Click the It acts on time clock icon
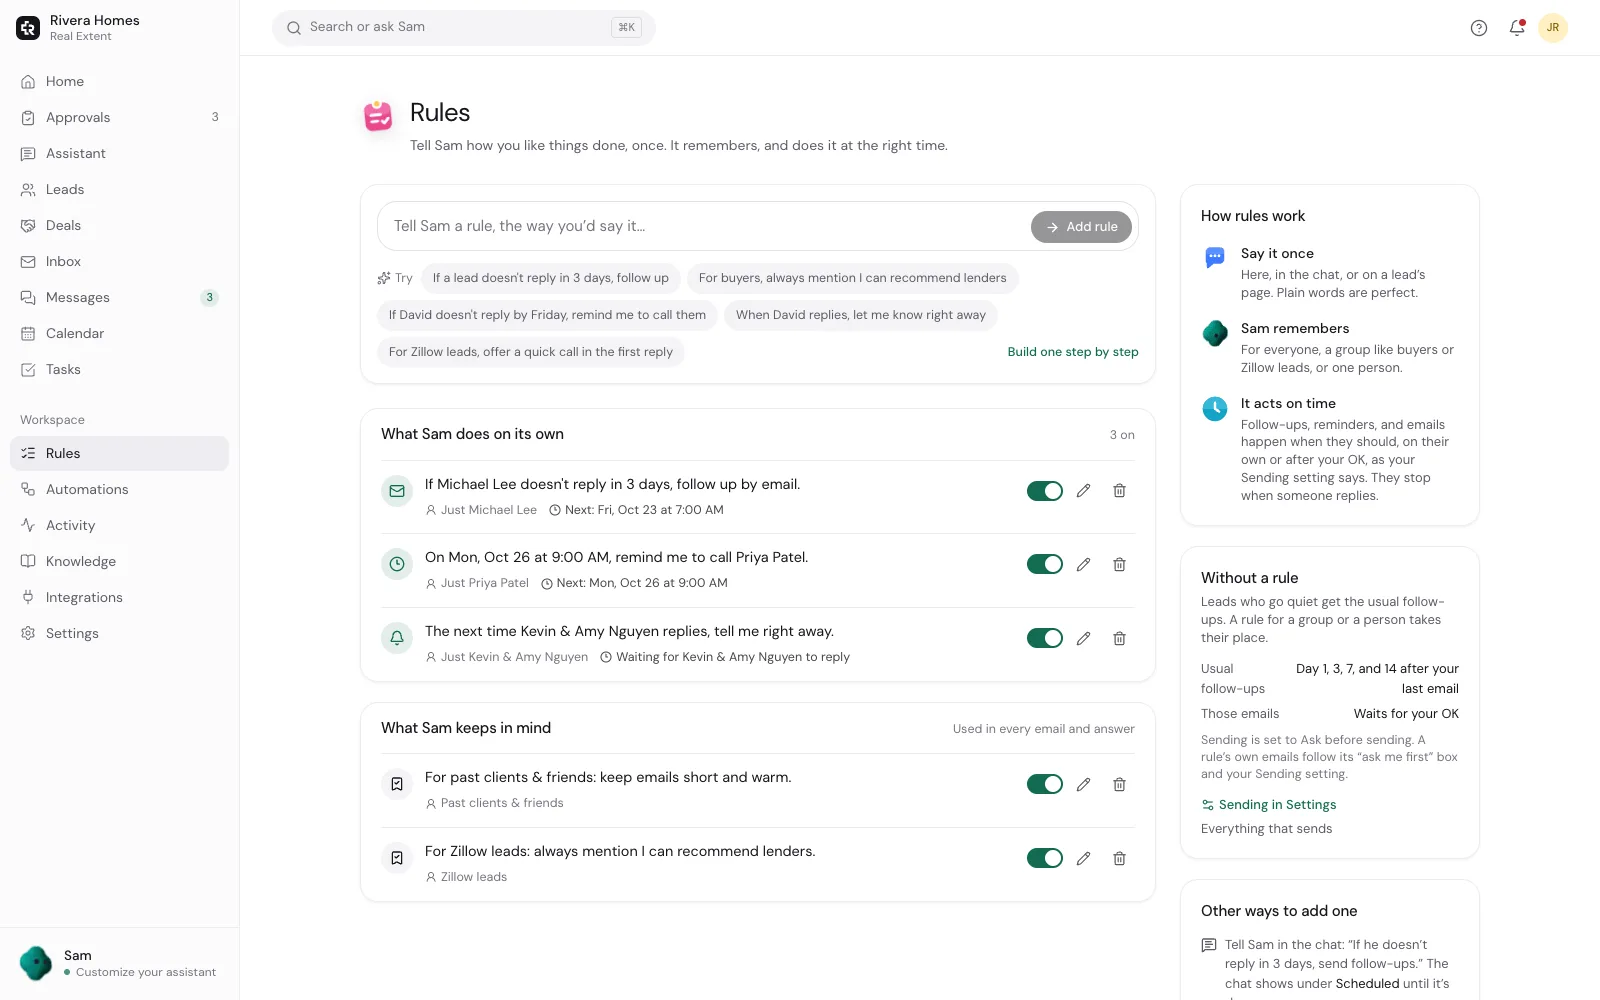 (x=1215, y=408)
